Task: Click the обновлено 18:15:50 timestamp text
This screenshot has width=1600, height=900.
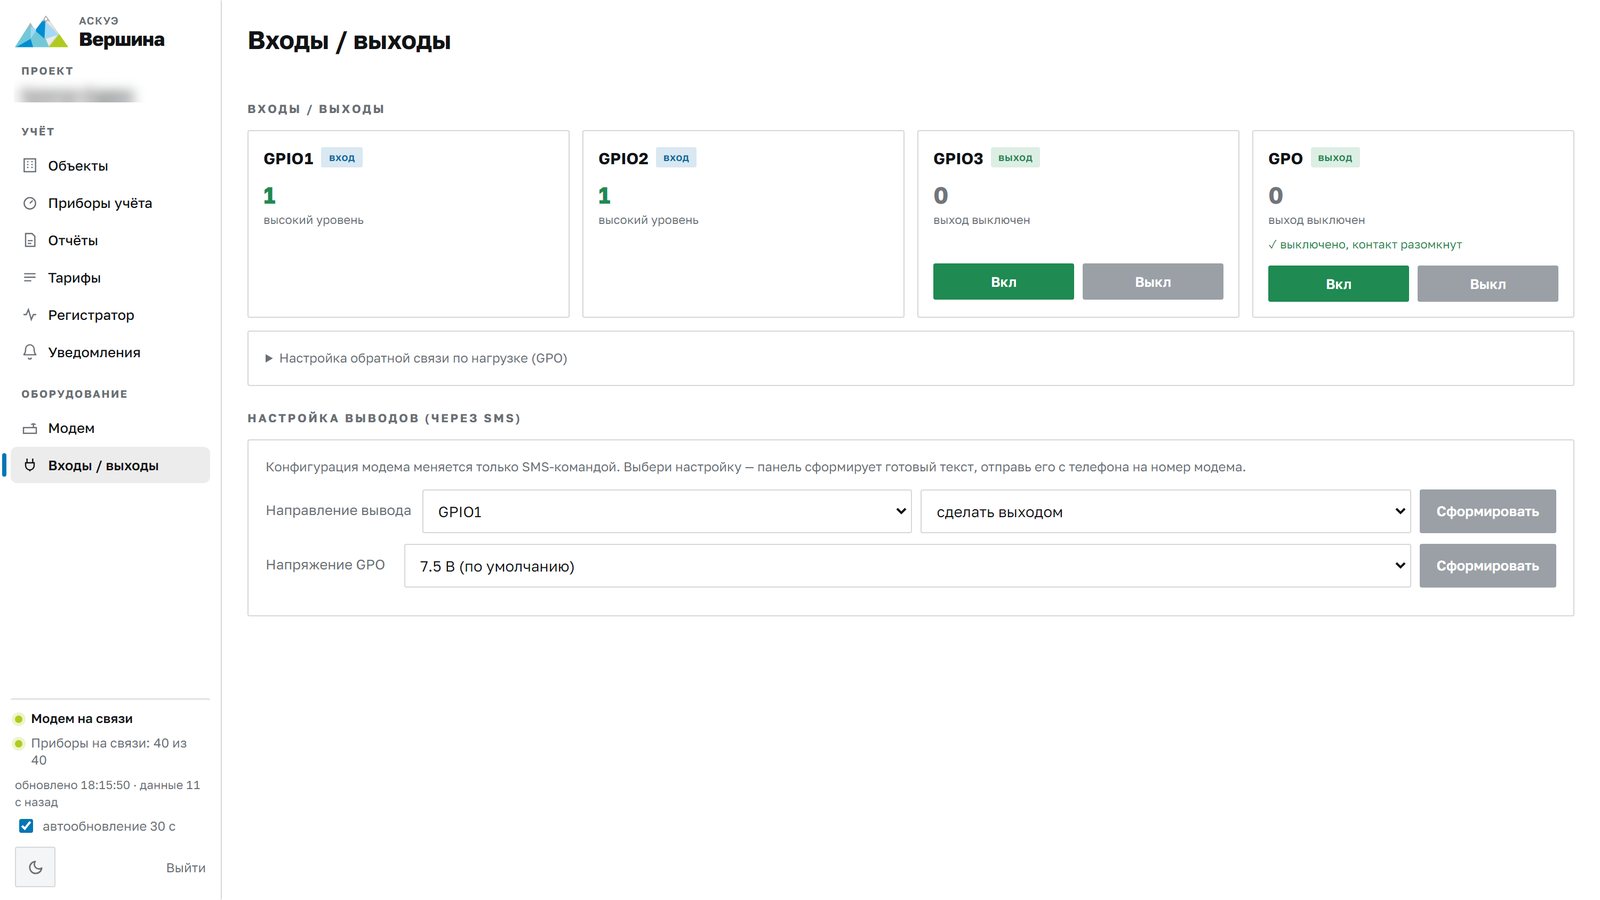Action: point(108,794)
